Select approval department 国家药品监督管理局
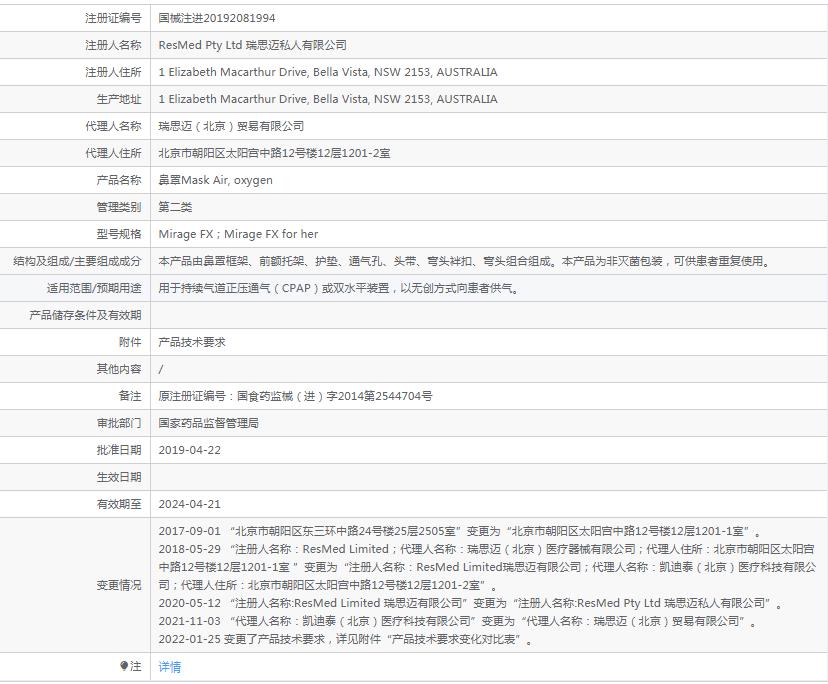Viewport: 828px width, 684px height. point(209,423)
